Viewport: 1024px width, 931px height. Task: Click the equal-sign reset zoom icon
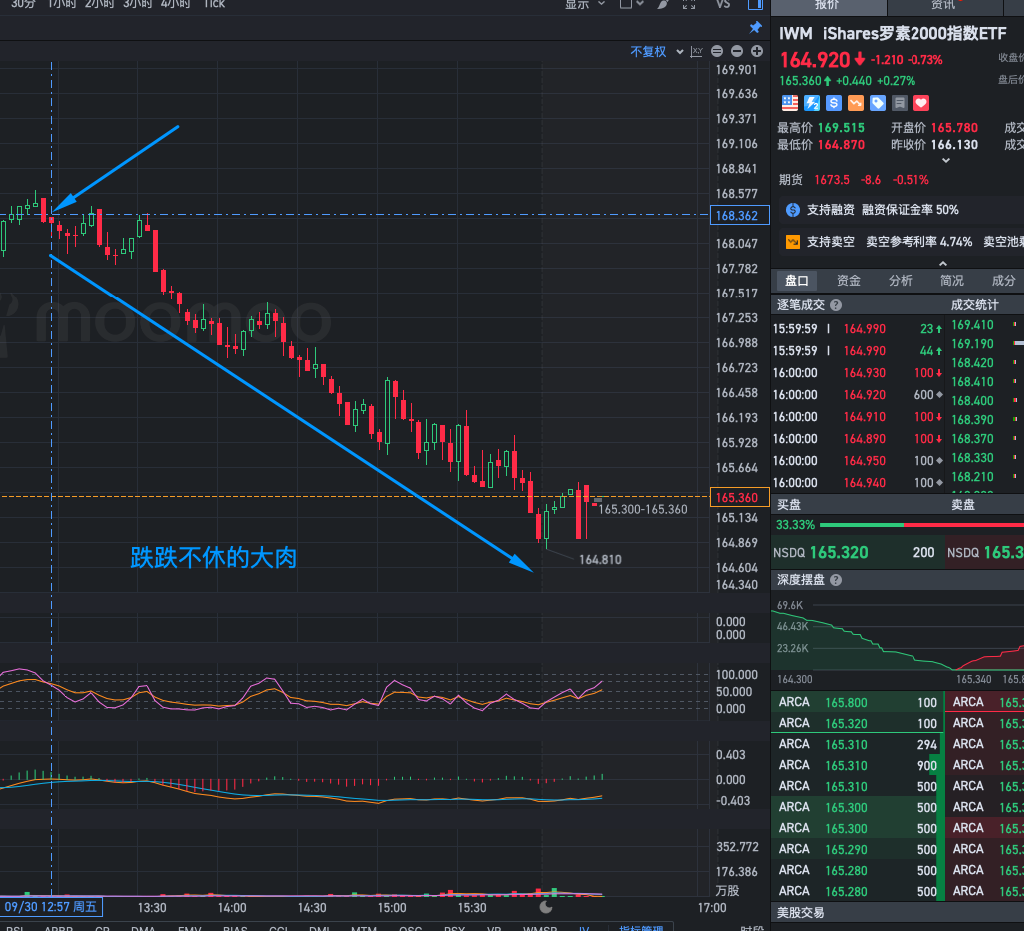click(x=717, y=51)
